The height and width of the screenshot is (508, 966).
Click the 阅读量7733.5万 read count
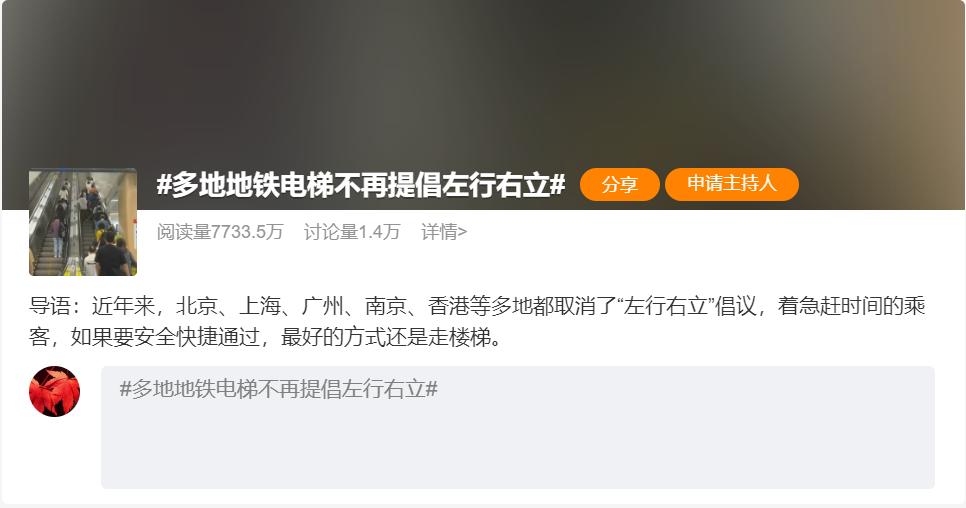(220, 232)
